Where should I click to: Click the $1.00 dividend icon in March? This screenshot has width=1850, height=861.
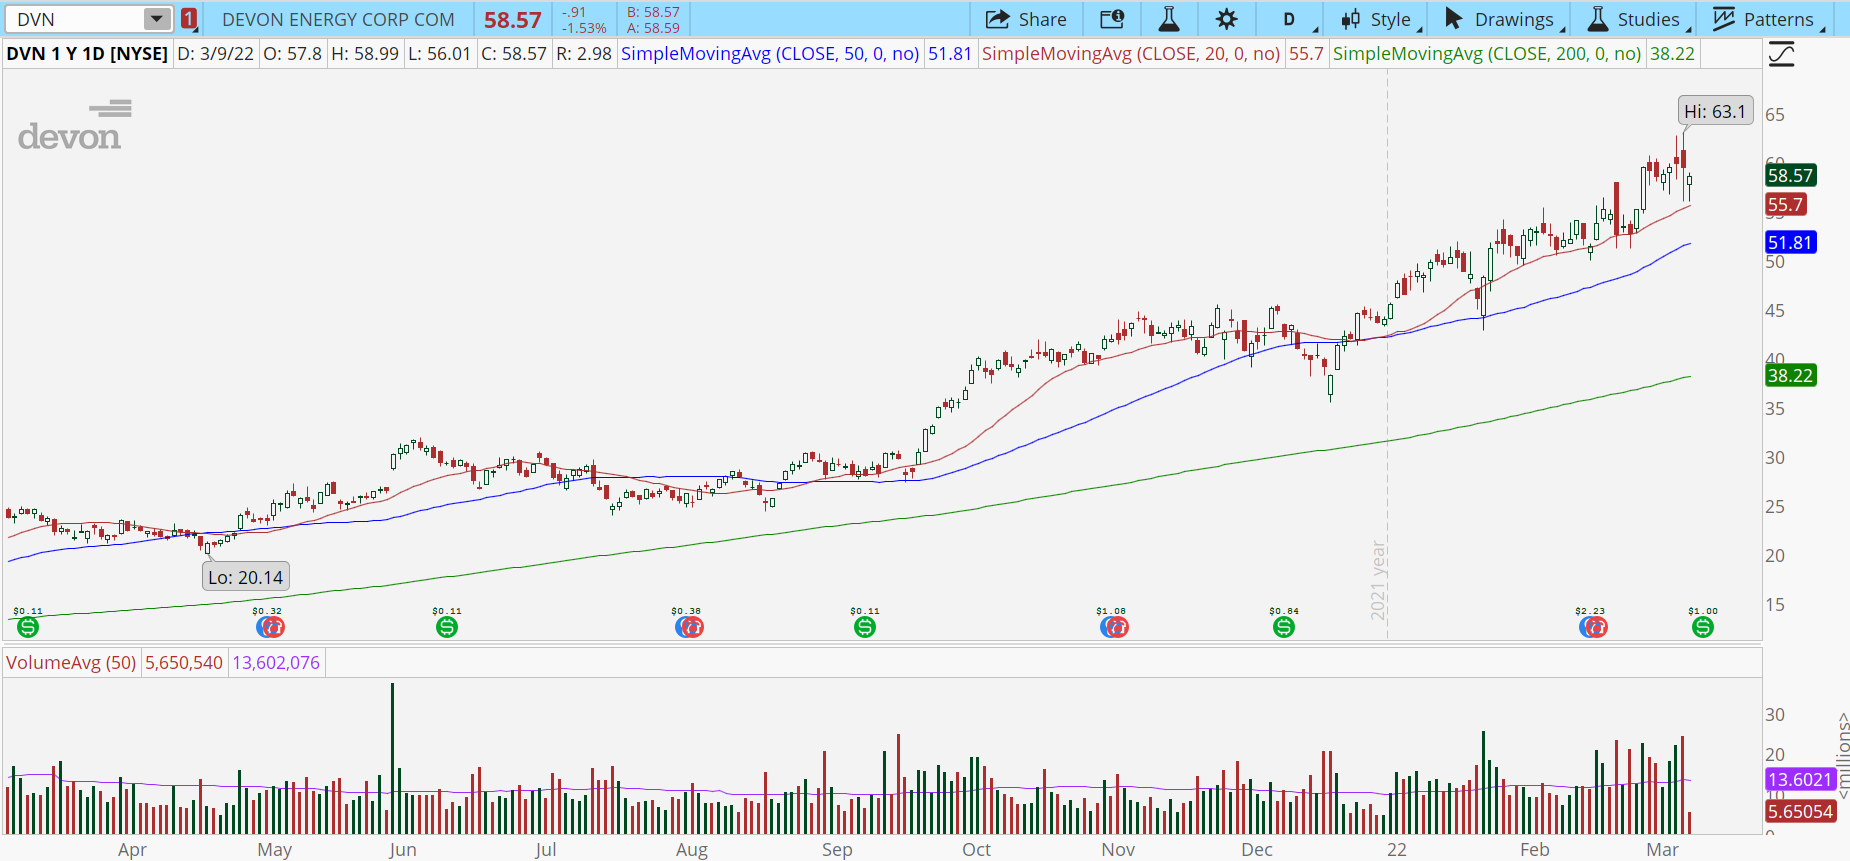point(1702,627)
